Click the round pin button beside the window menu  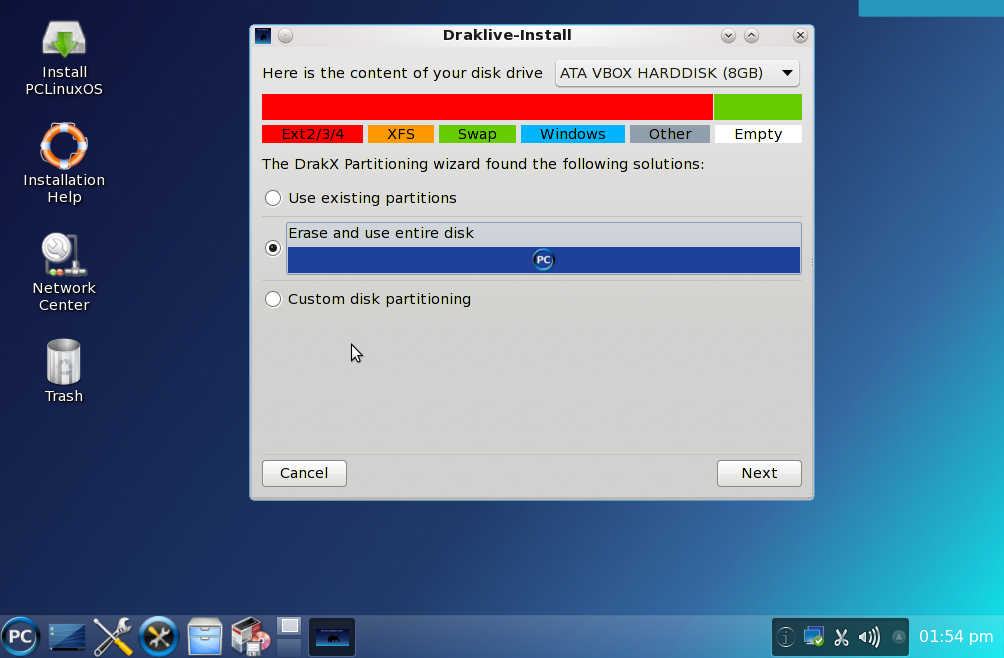click(286, 36)
